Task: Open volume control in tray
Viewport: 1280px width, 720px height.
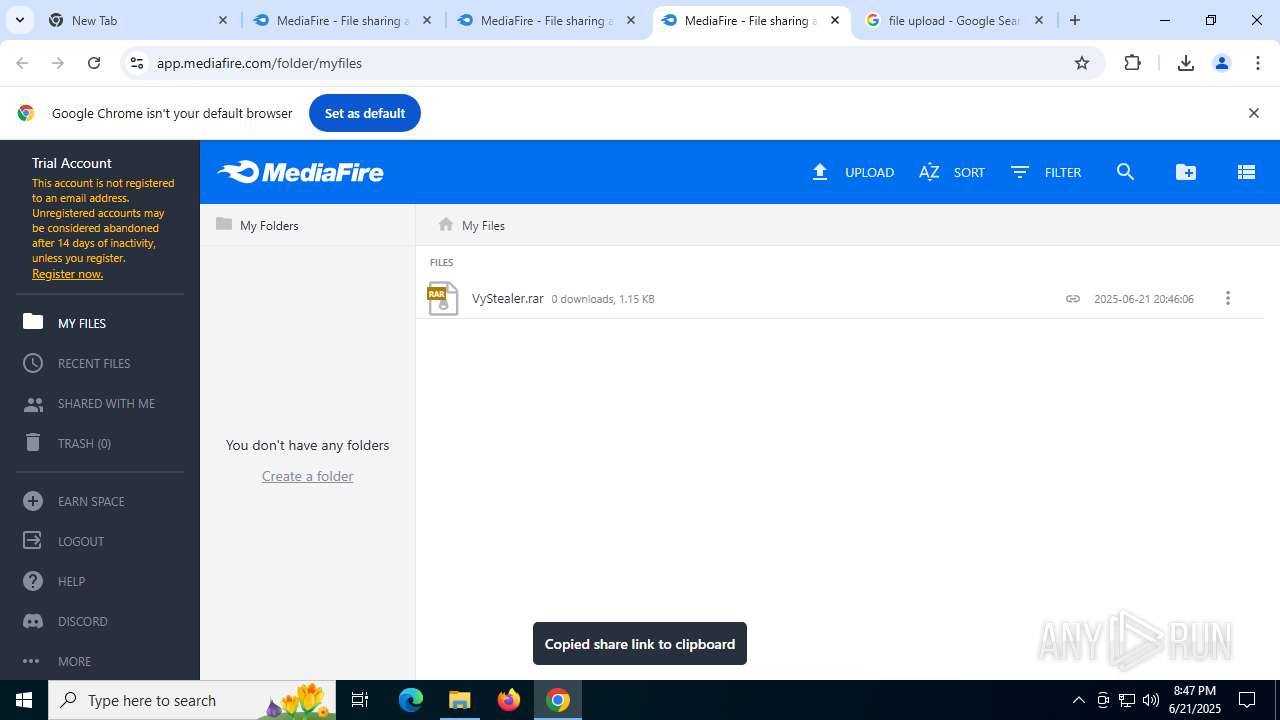Action: pos(1150,700)
